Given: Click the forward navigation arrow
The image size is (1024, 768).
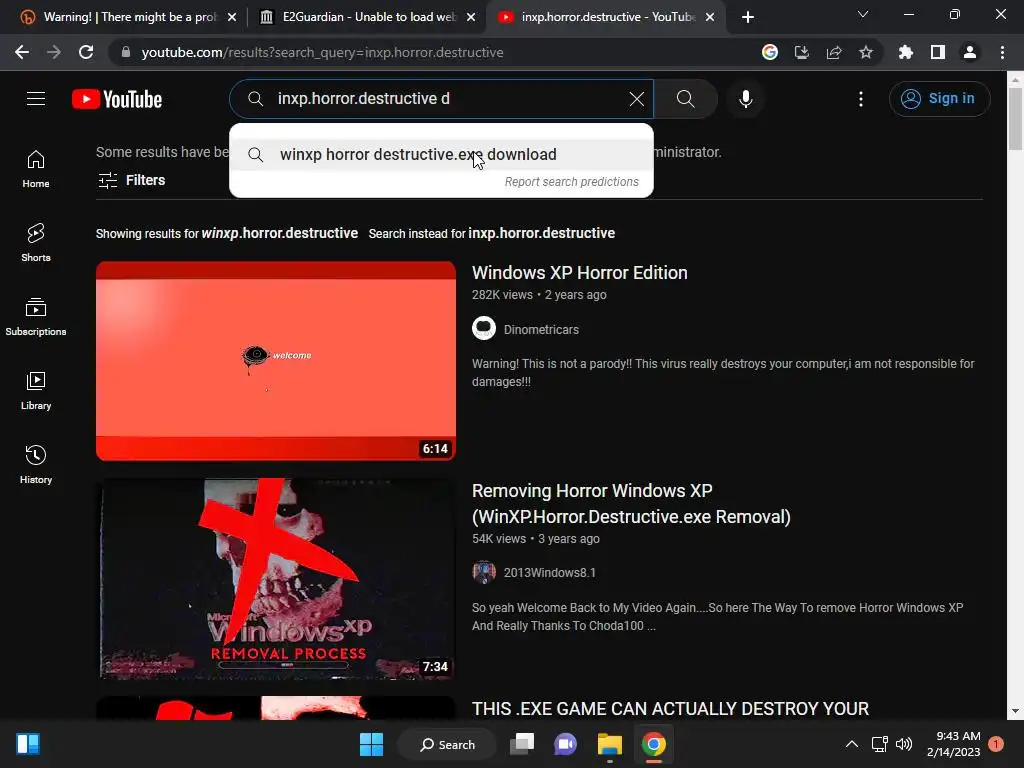Looking at the screenshot, I should (x=54, y=52).
